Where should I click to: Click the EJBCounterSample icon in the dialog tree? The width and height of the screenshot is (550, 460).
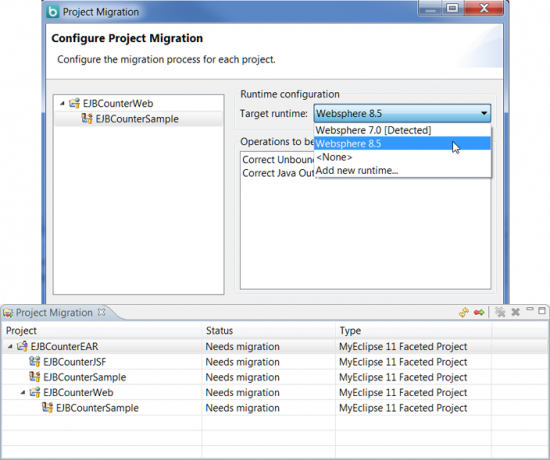point(87,118)
